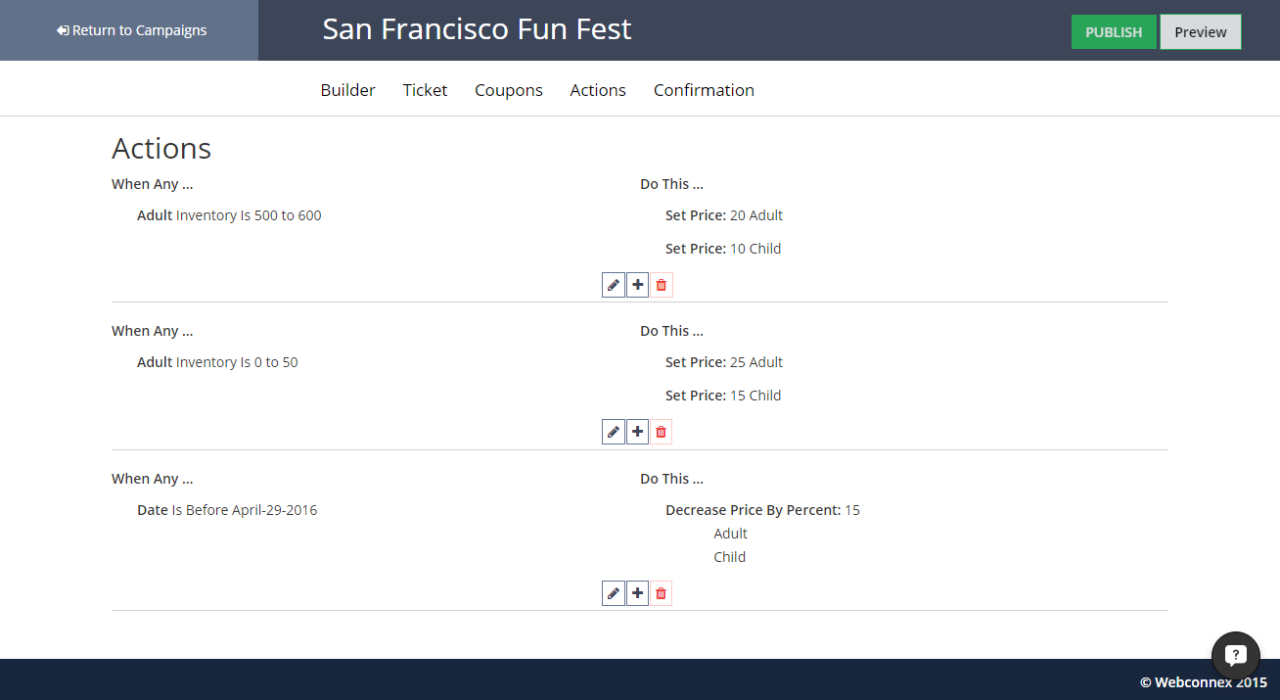The height and width of the screenshot is (700, 1280).
Task: Click the Date Is Before April-29-2016 condition
Action: click(x=227, y=510)
